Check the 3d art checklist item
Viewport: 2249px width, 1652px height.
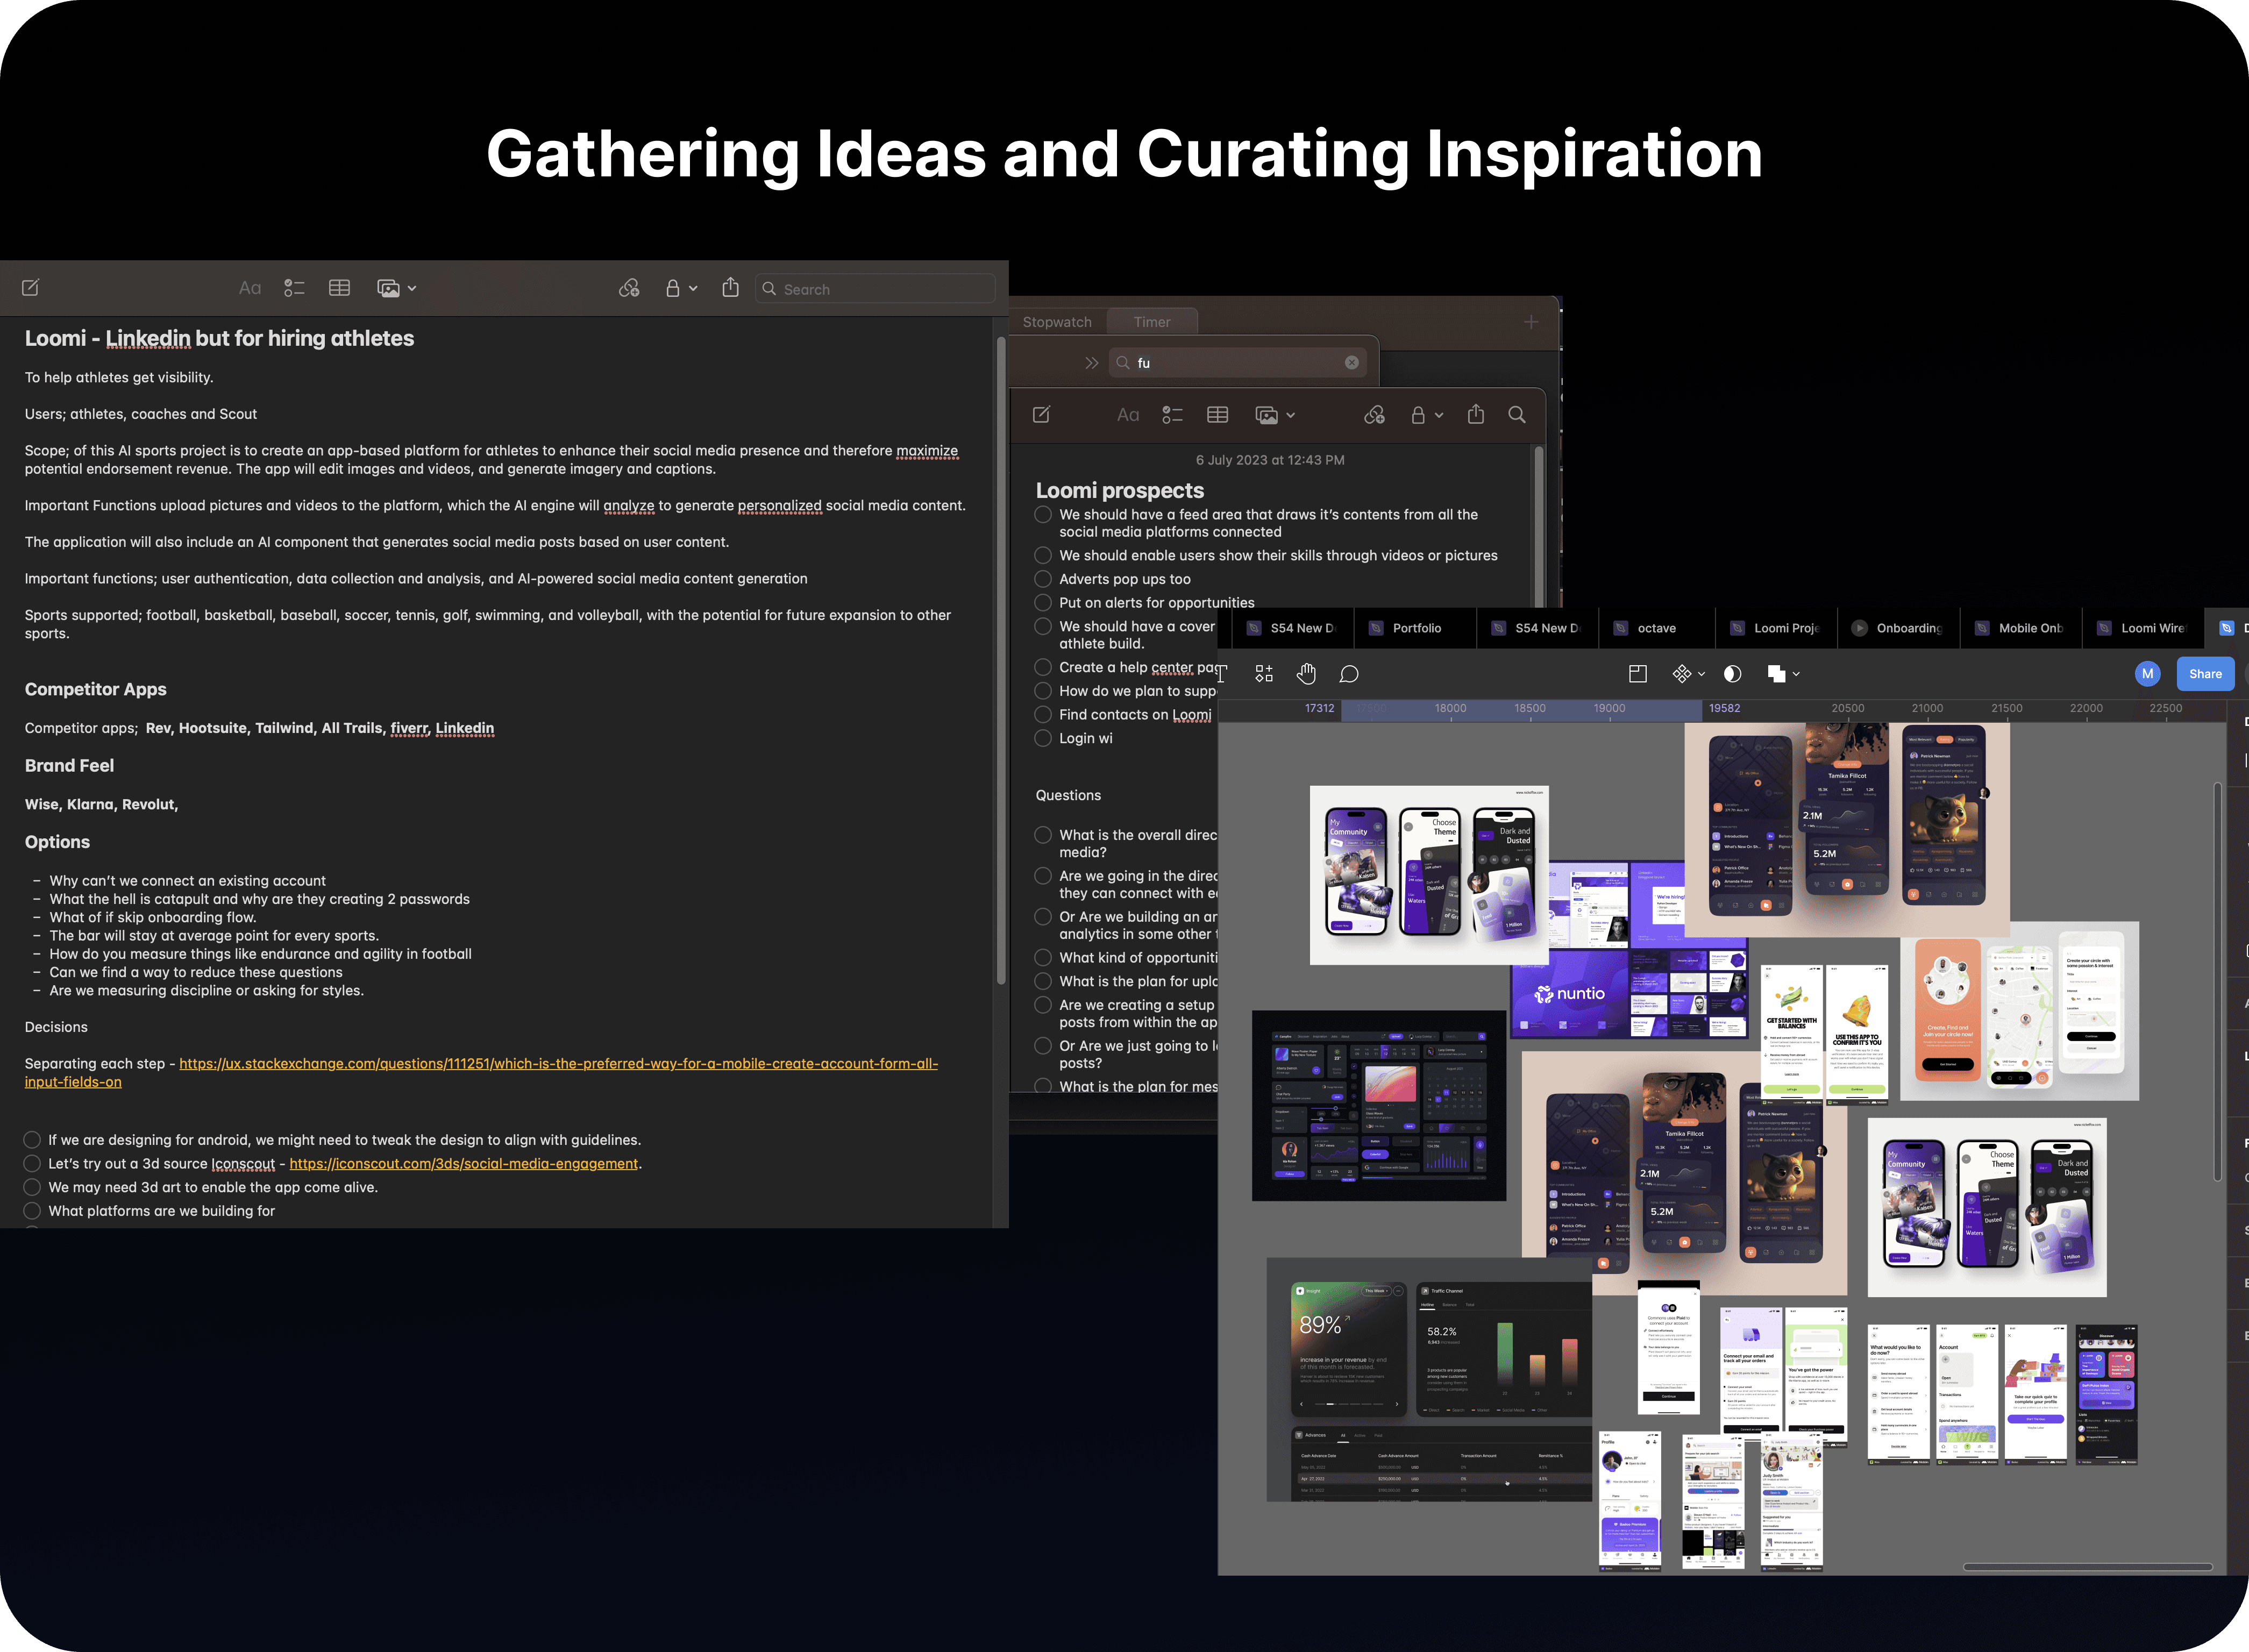point(32,1187)
